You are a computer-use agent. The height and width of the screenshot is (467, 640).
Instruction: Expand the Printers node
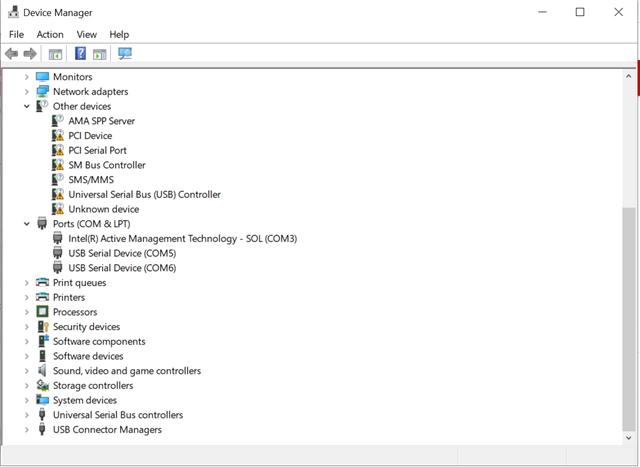tap(27, 297)
